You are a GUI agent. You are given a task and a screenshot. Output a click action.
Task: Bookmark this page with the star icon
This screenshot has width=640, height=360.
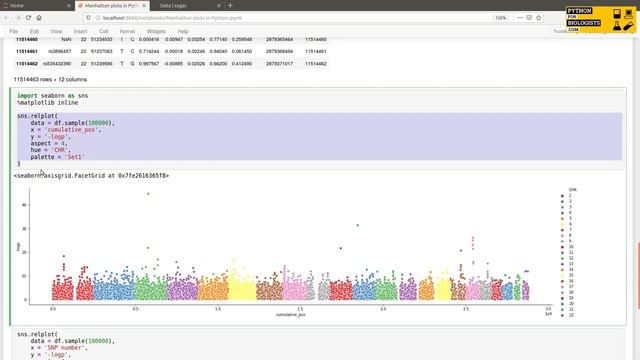click(x=538, y=18)
